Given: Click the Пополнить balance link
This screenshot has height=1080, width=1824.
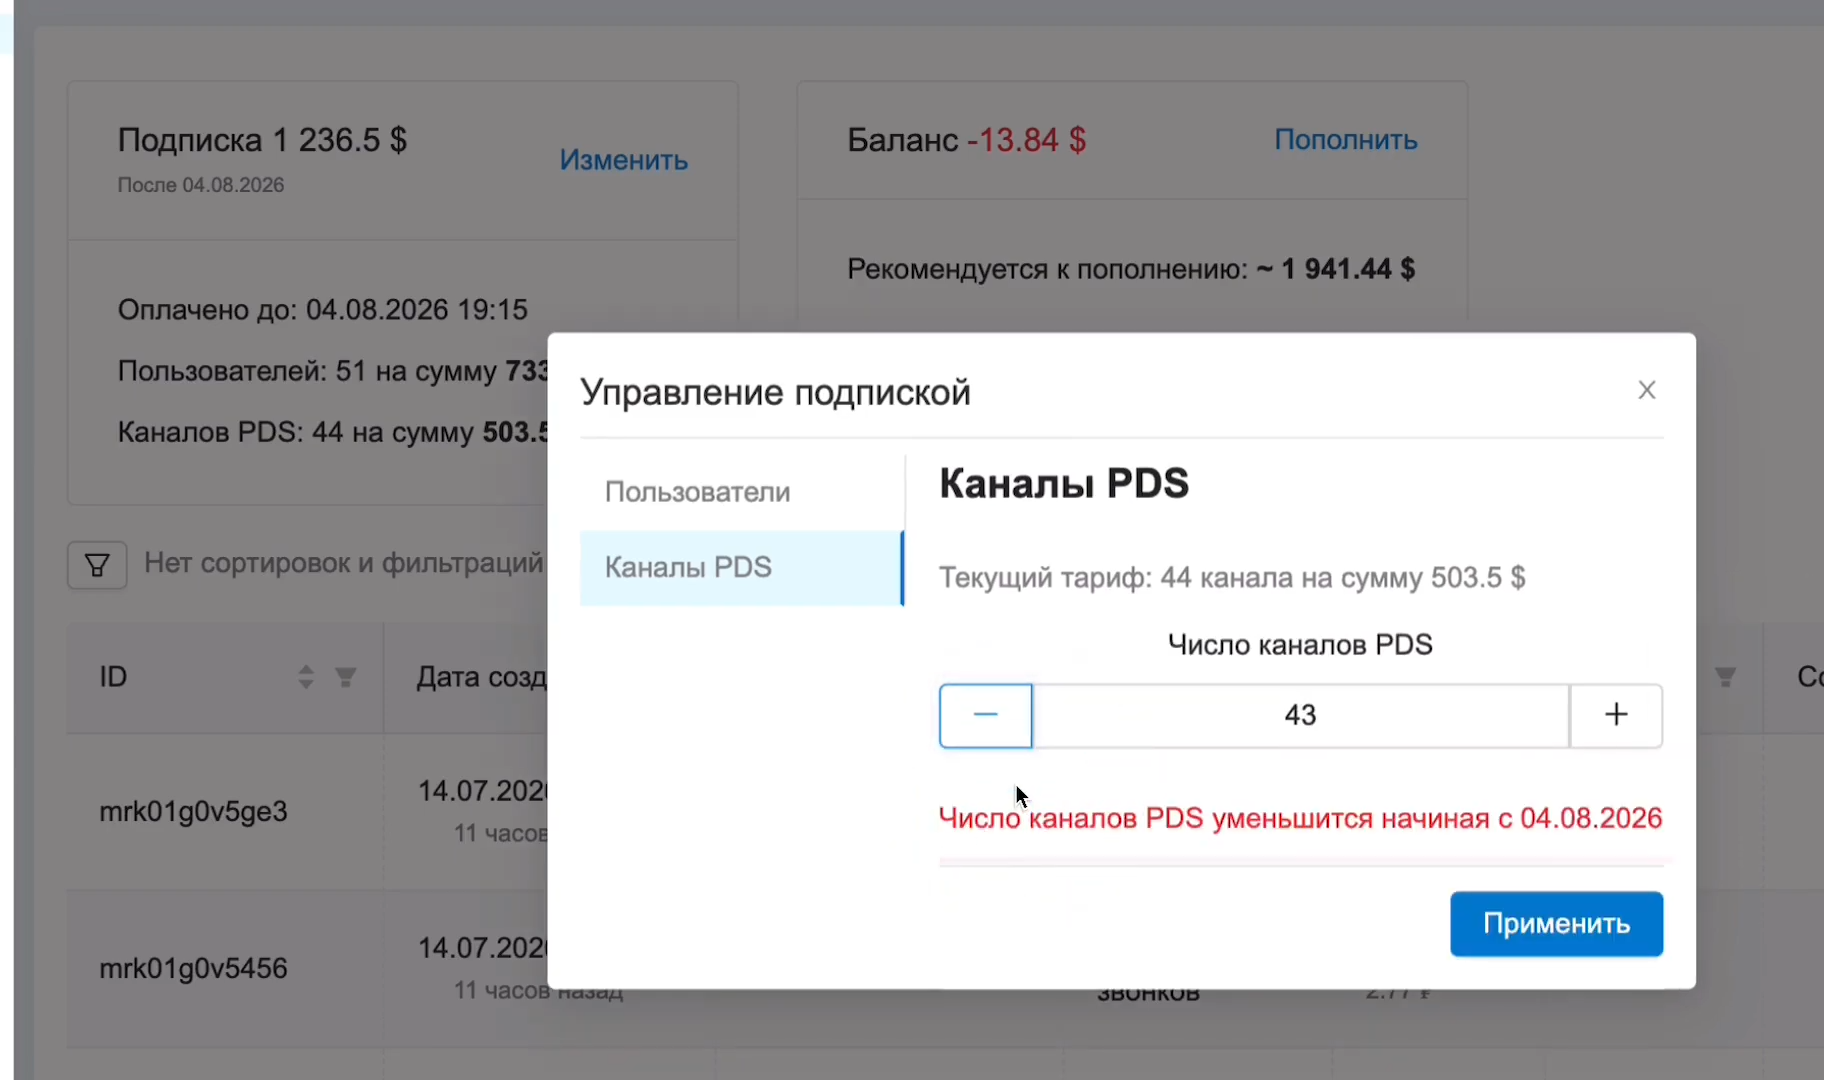Looking at the screenshot, I should (x=1345, y=140).
